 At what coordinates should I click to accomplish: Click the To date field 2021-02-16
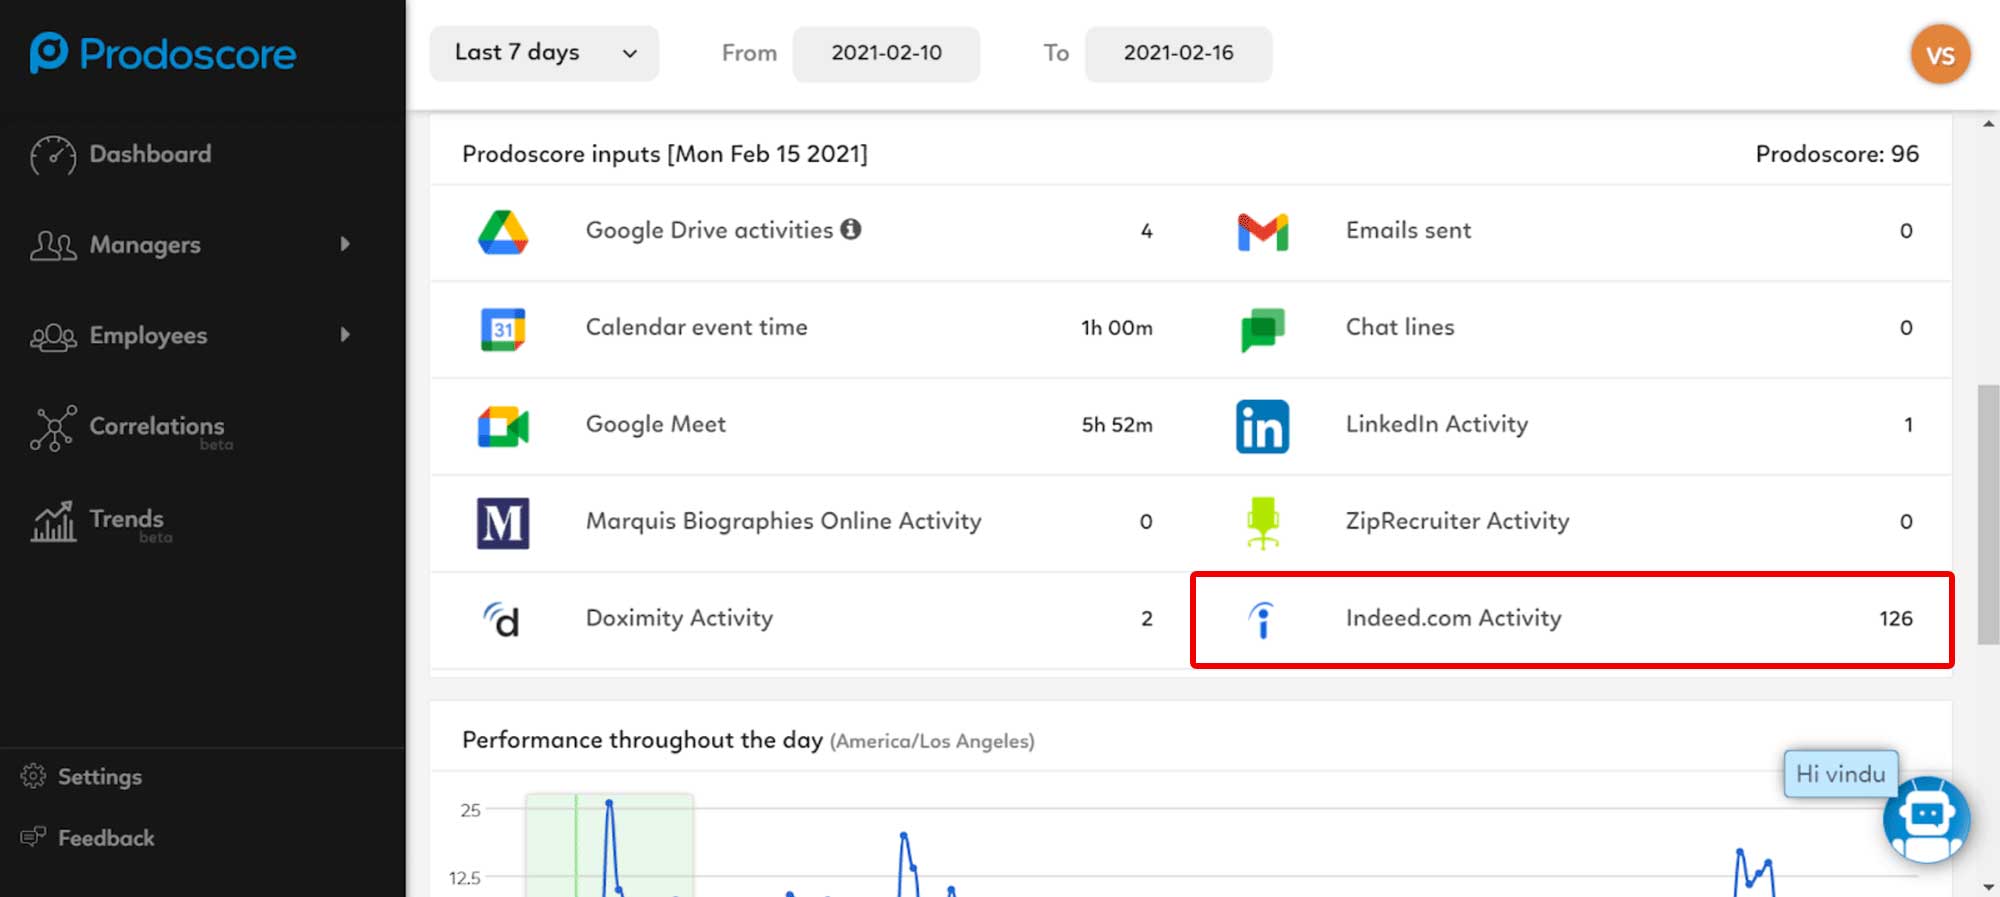1178,53
